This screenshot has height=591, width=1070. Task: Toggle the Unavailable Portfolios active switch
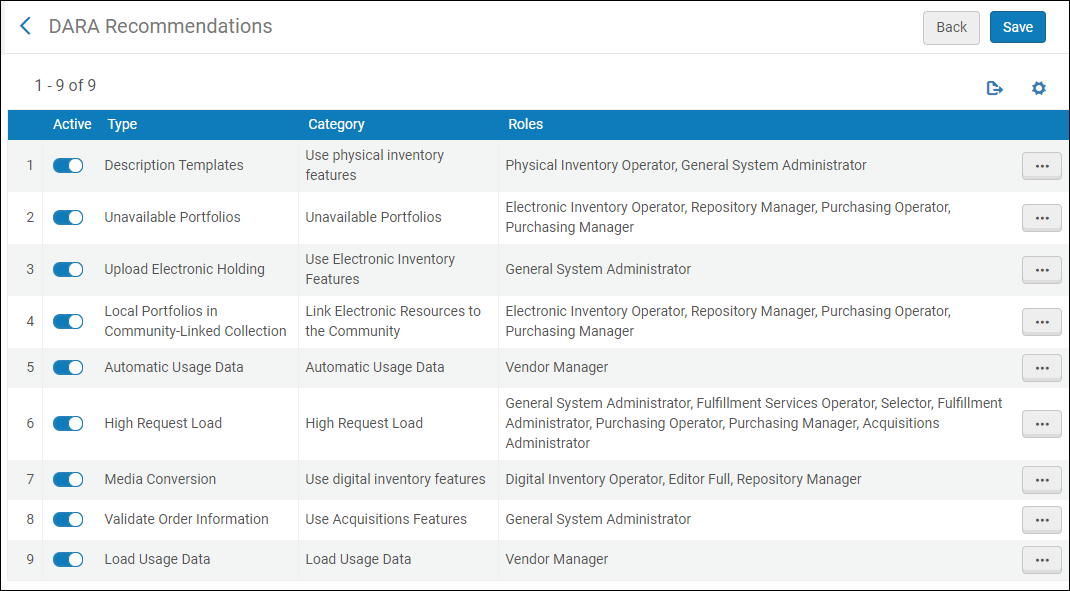pyautogui.click(x=68, y=218)
